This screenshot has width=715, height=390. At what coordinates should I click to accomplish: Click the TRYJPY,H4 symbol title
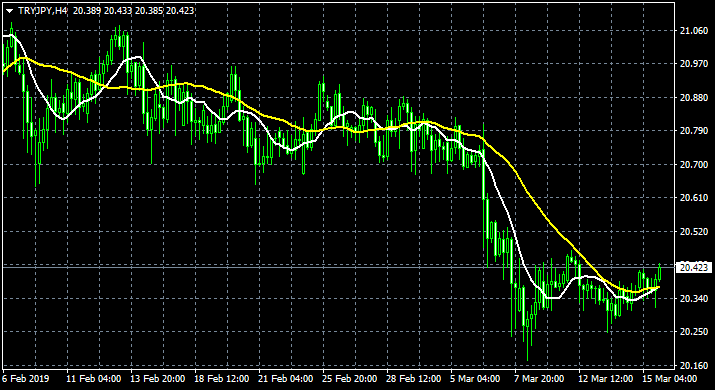click(x=42, y=10)
